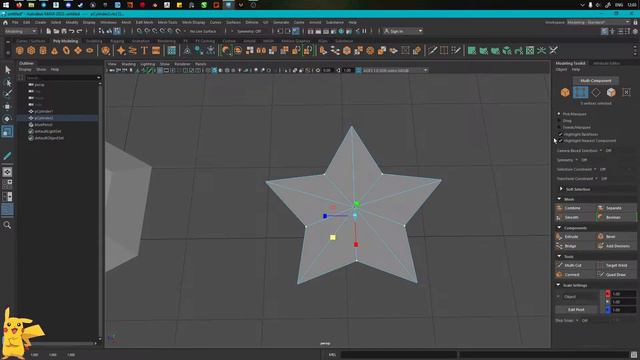Open the Symmetry dropdown in Modeling Toolkit

[577, 160]
